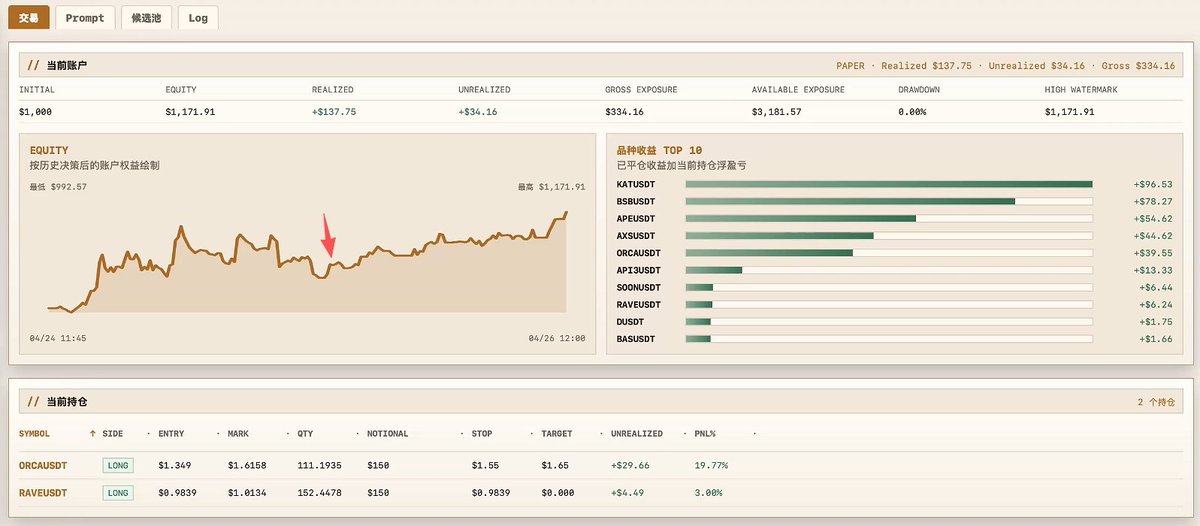Click the 最低 $992.57 chart label
The image size is (1200, 526).
tap(58, 187)
